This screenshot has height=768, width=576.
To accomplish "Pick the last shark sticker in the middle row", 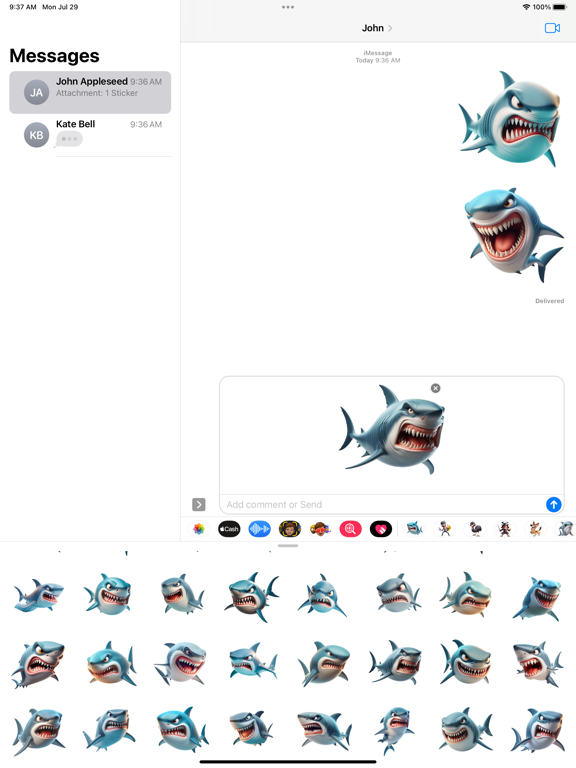I will click(x=538, y=664).
